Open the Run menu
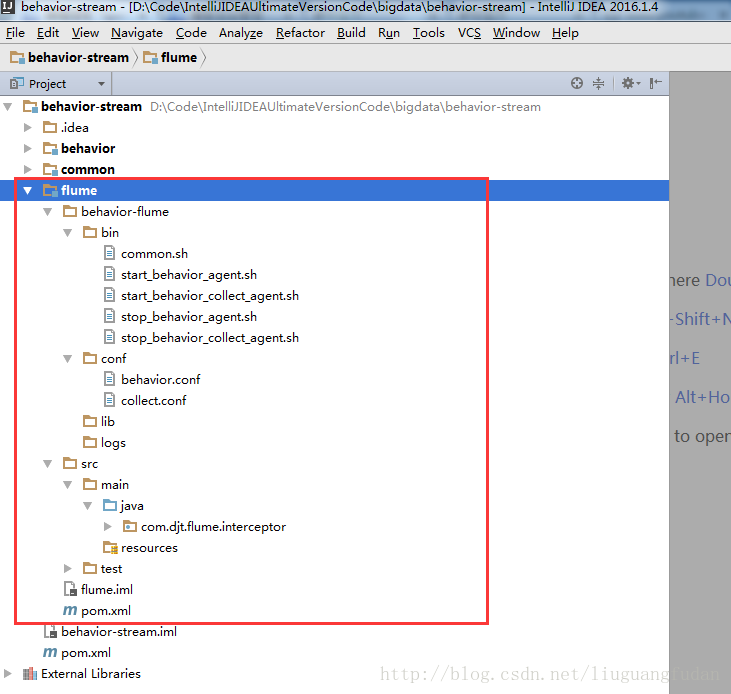The width and height of the screenshot is (731, 694). tap(389, 33)
